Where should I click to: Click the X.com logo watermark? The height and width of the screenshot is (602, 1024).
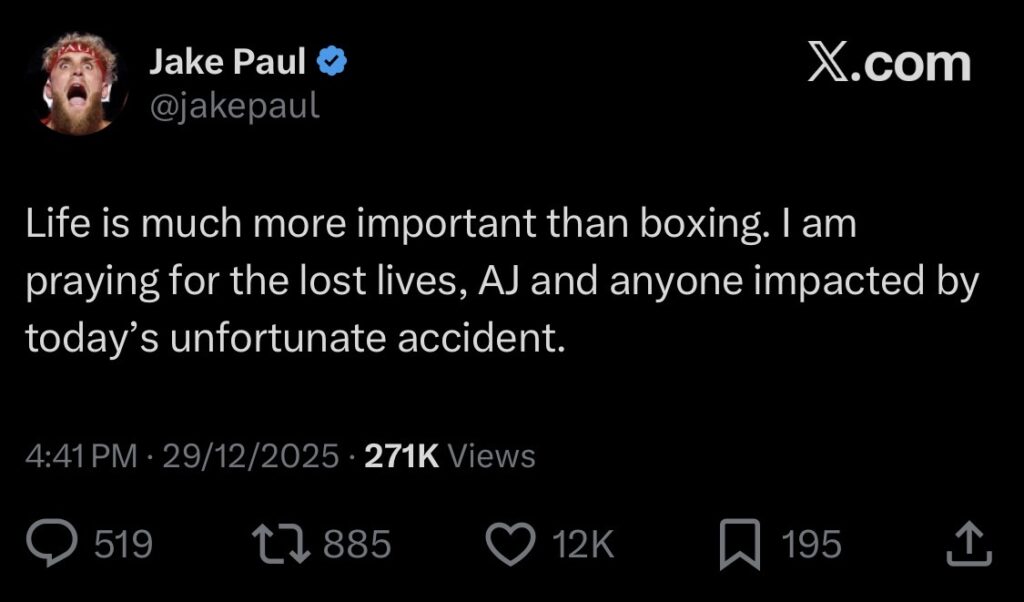(x=889, y=64)
